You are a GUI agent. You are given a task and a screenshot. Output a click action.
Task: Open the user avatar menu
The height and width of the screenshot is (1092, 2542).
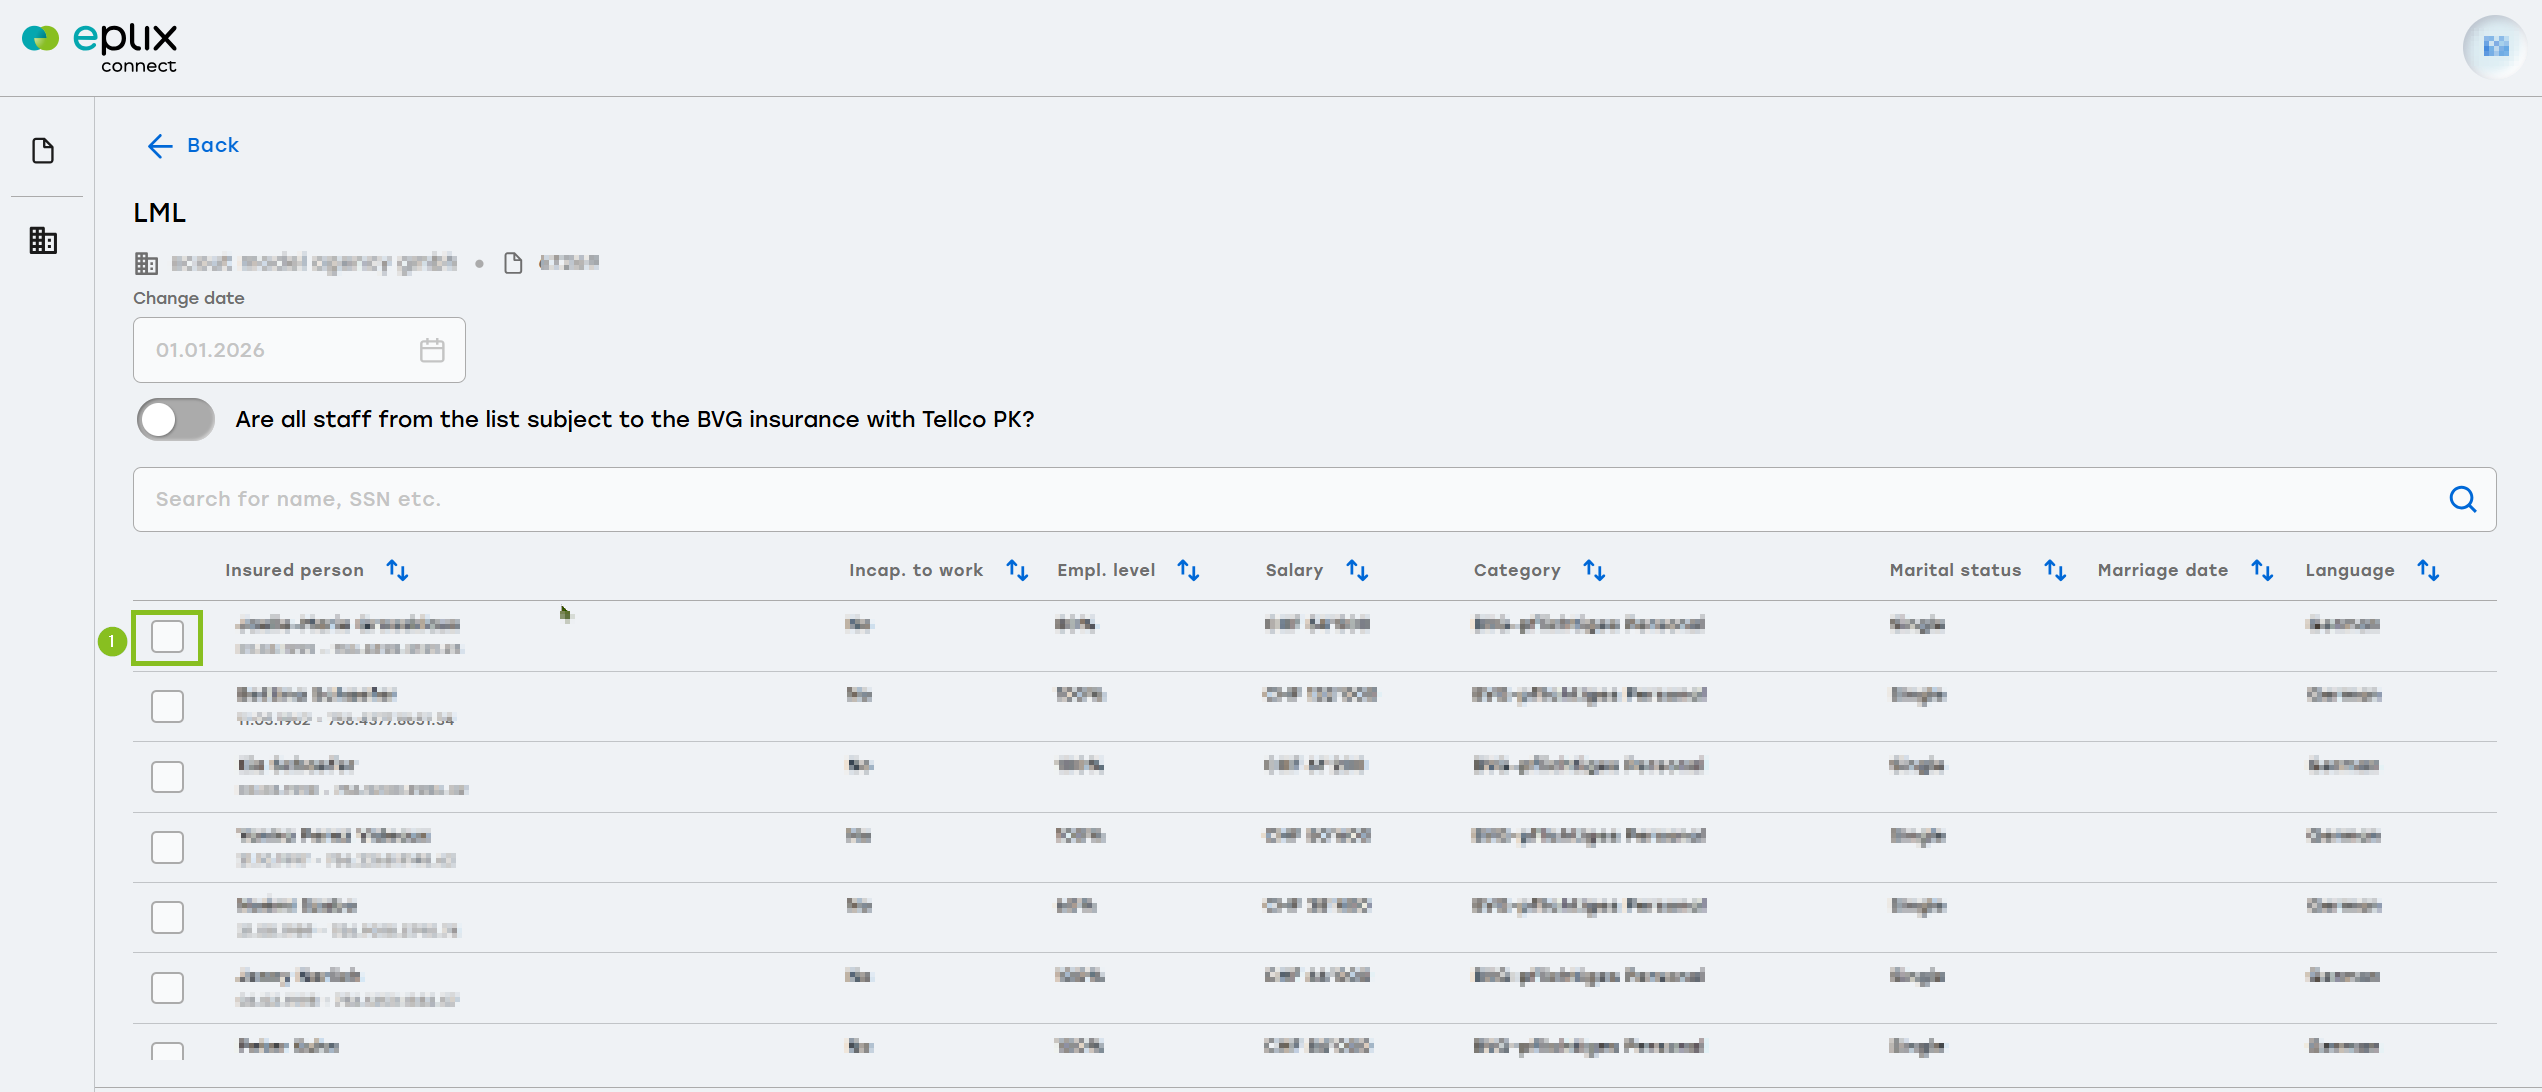2495,47
